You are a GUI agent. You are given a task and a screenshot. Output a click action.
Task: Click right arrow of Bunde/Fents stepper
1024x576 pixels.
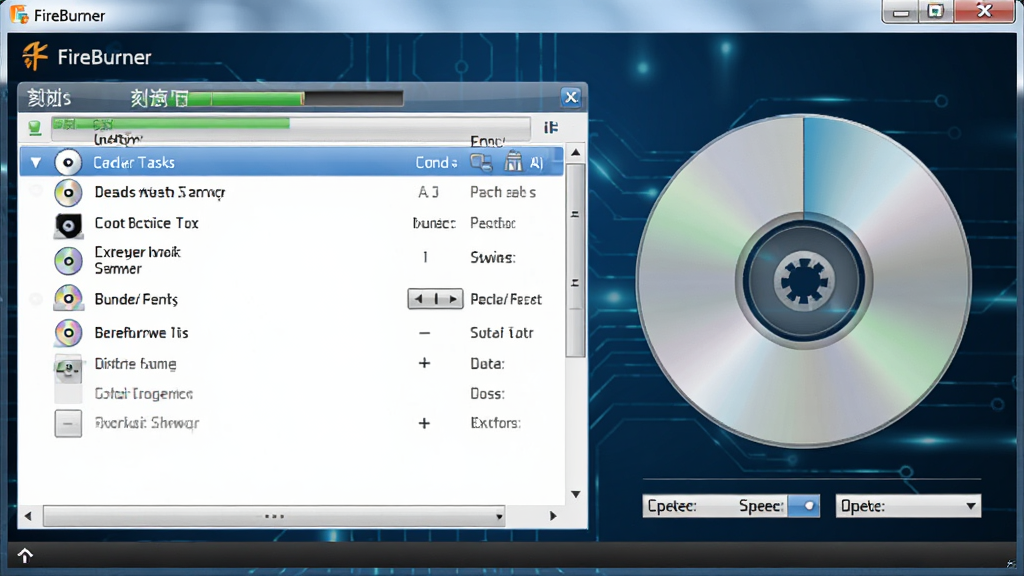point(453,299)
